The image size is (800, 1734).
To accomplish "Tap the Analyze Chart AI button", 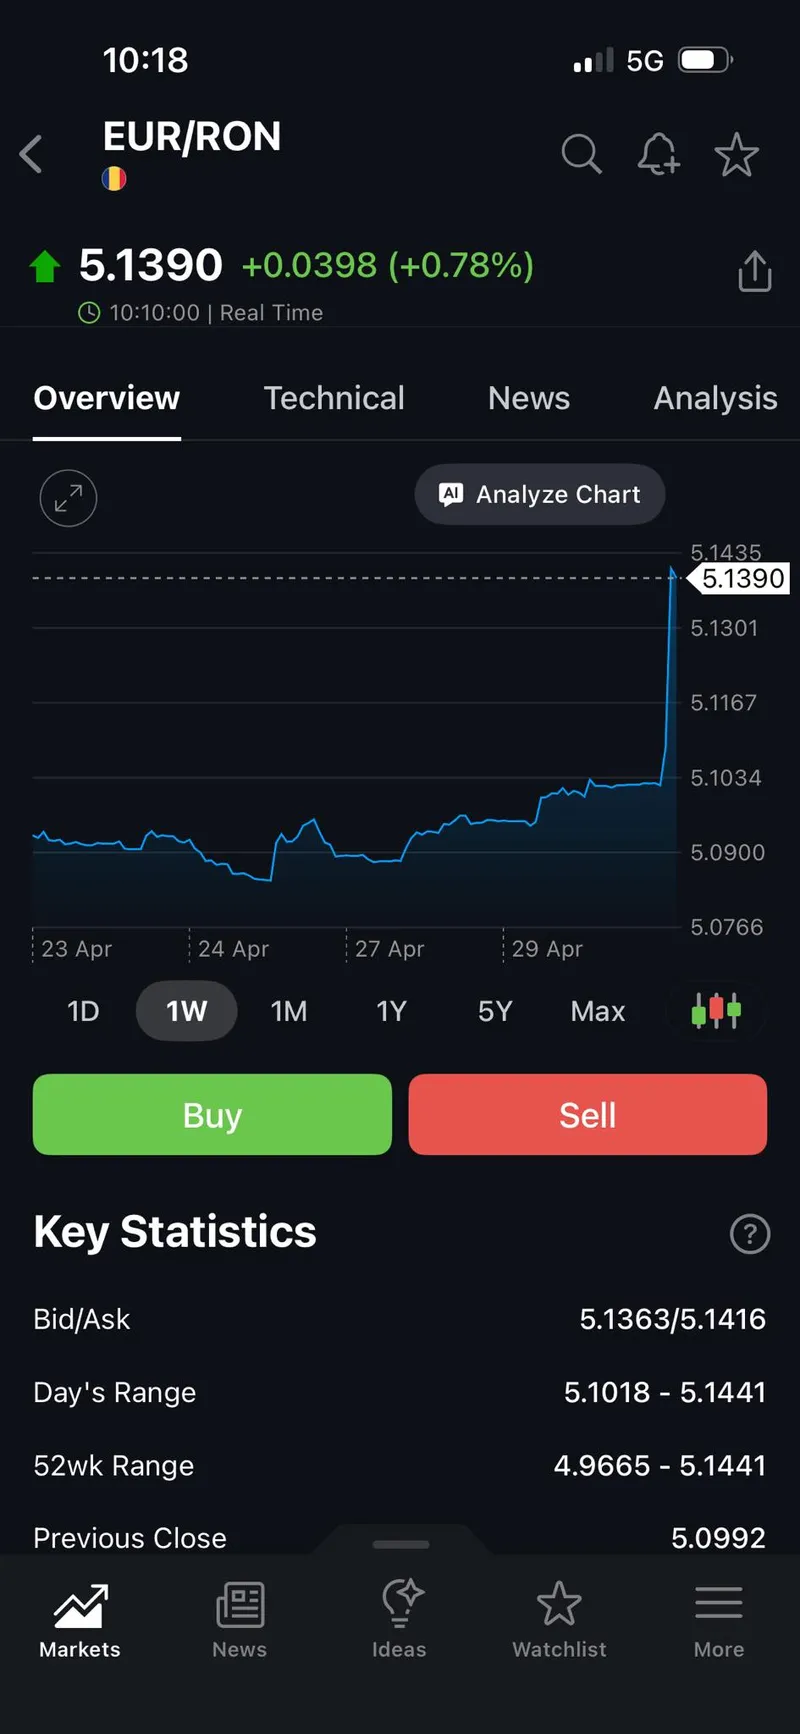I will pos(540,494).
